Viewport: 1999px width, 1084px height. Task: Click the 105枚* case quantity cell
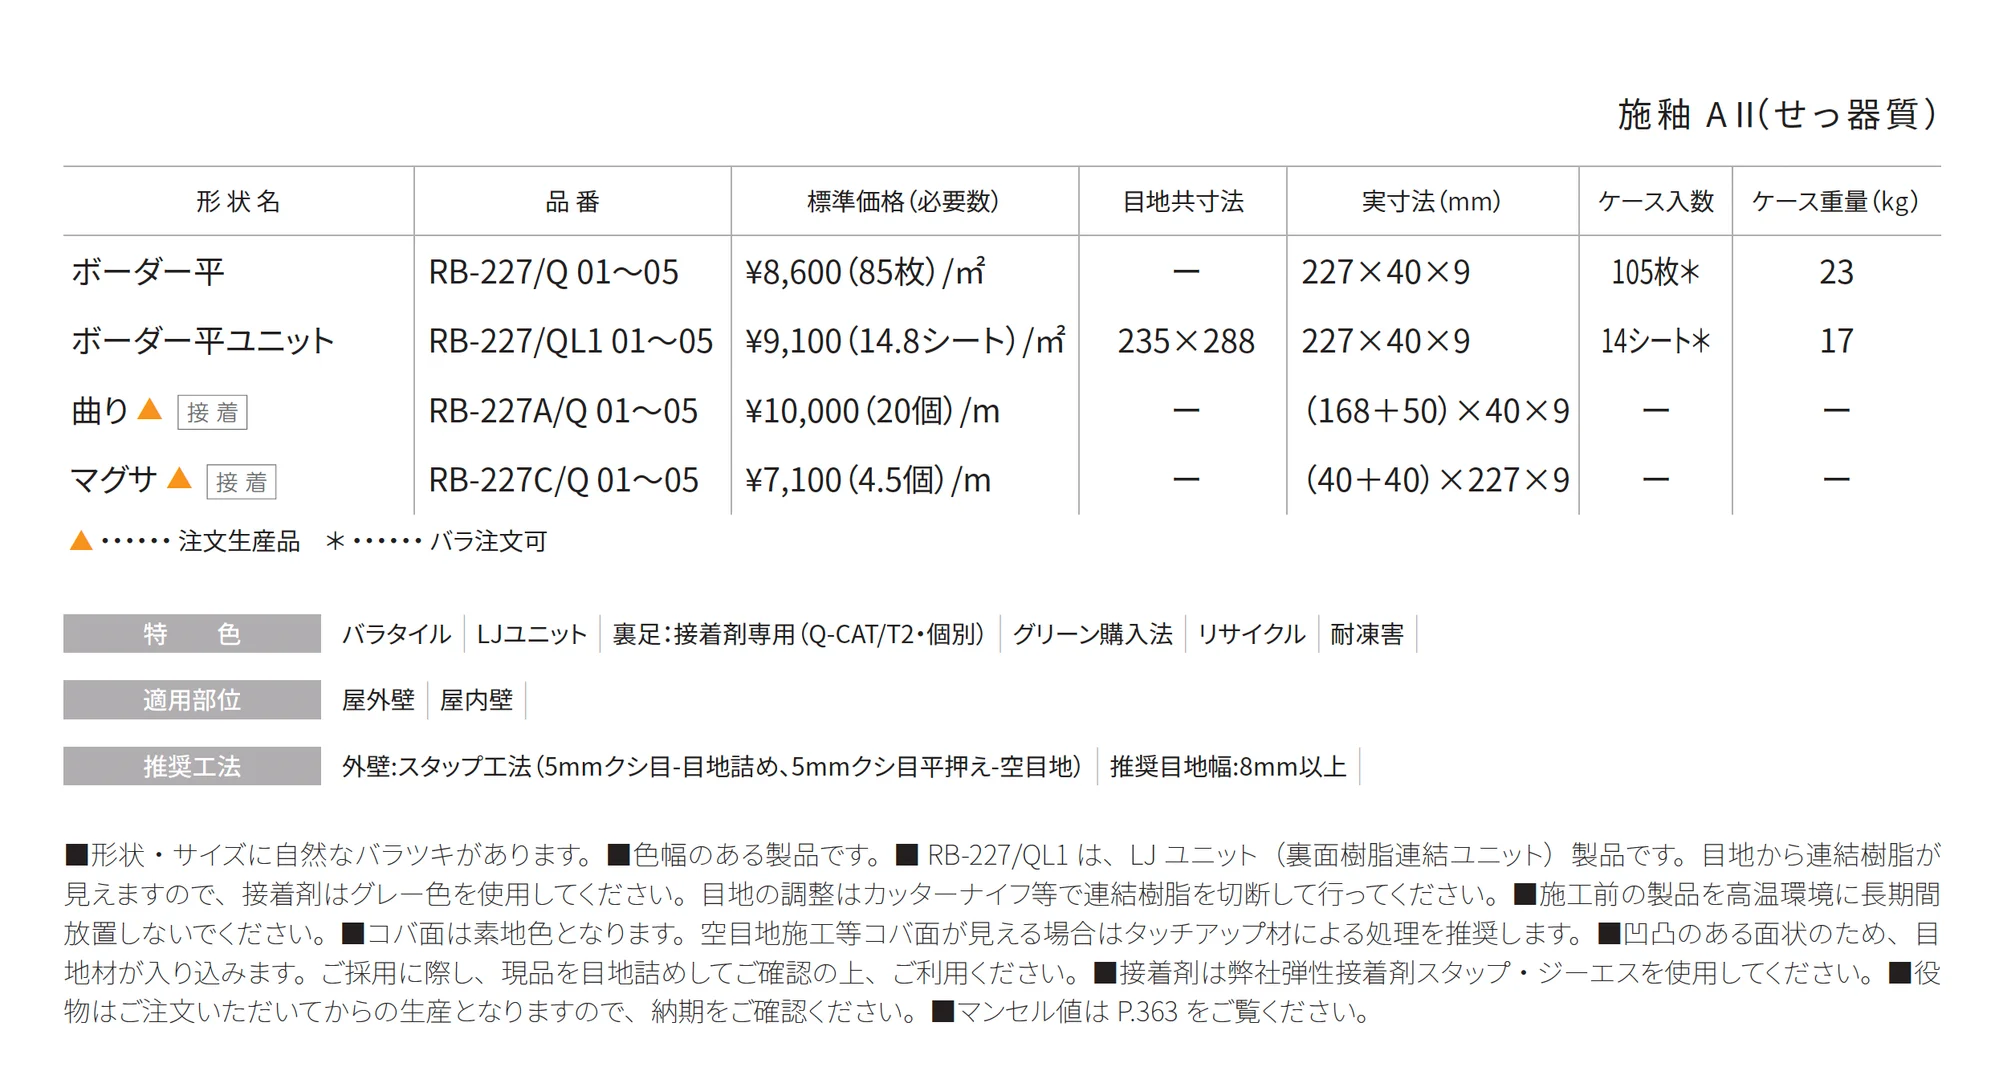1655,272
